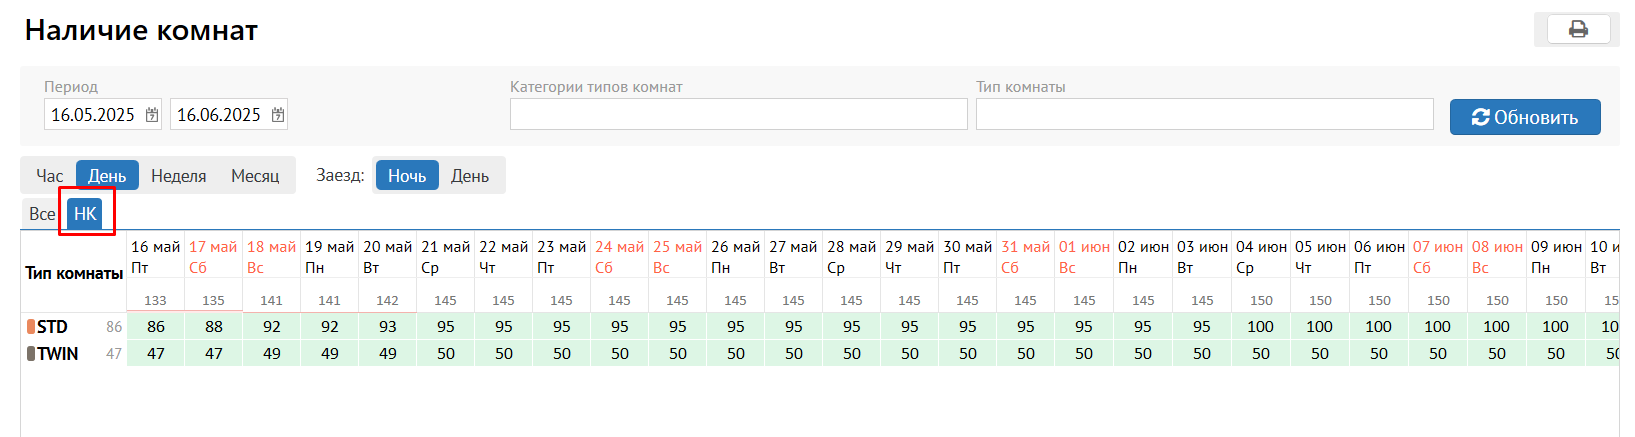Click the start date field 16.05.2025
Viewport: 1635px width, 437px height.
pyautogui.click(x=93, y=115)
